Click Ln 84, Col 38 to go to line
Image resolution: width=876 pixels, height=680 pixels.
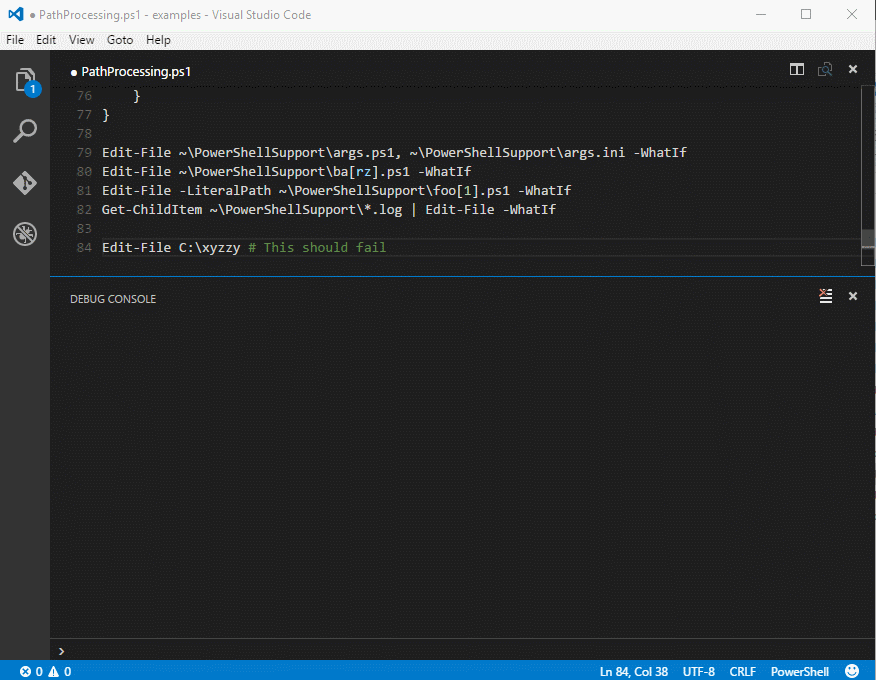(633, 671)
